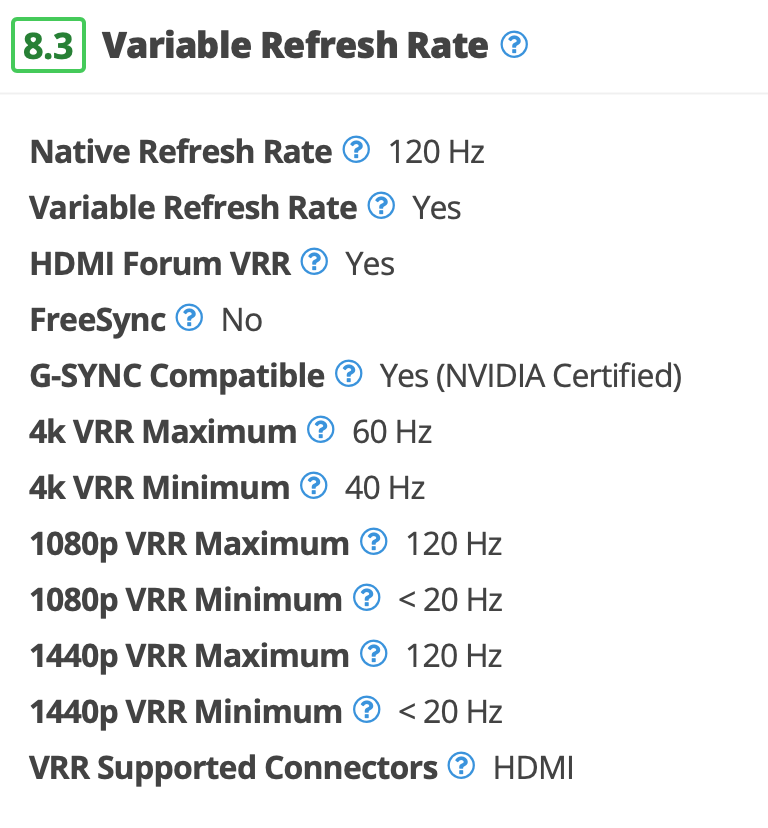Click the 4k VRR Maximum help icon
This screenshot has height=828, width=768.
[x=321, y=430]
